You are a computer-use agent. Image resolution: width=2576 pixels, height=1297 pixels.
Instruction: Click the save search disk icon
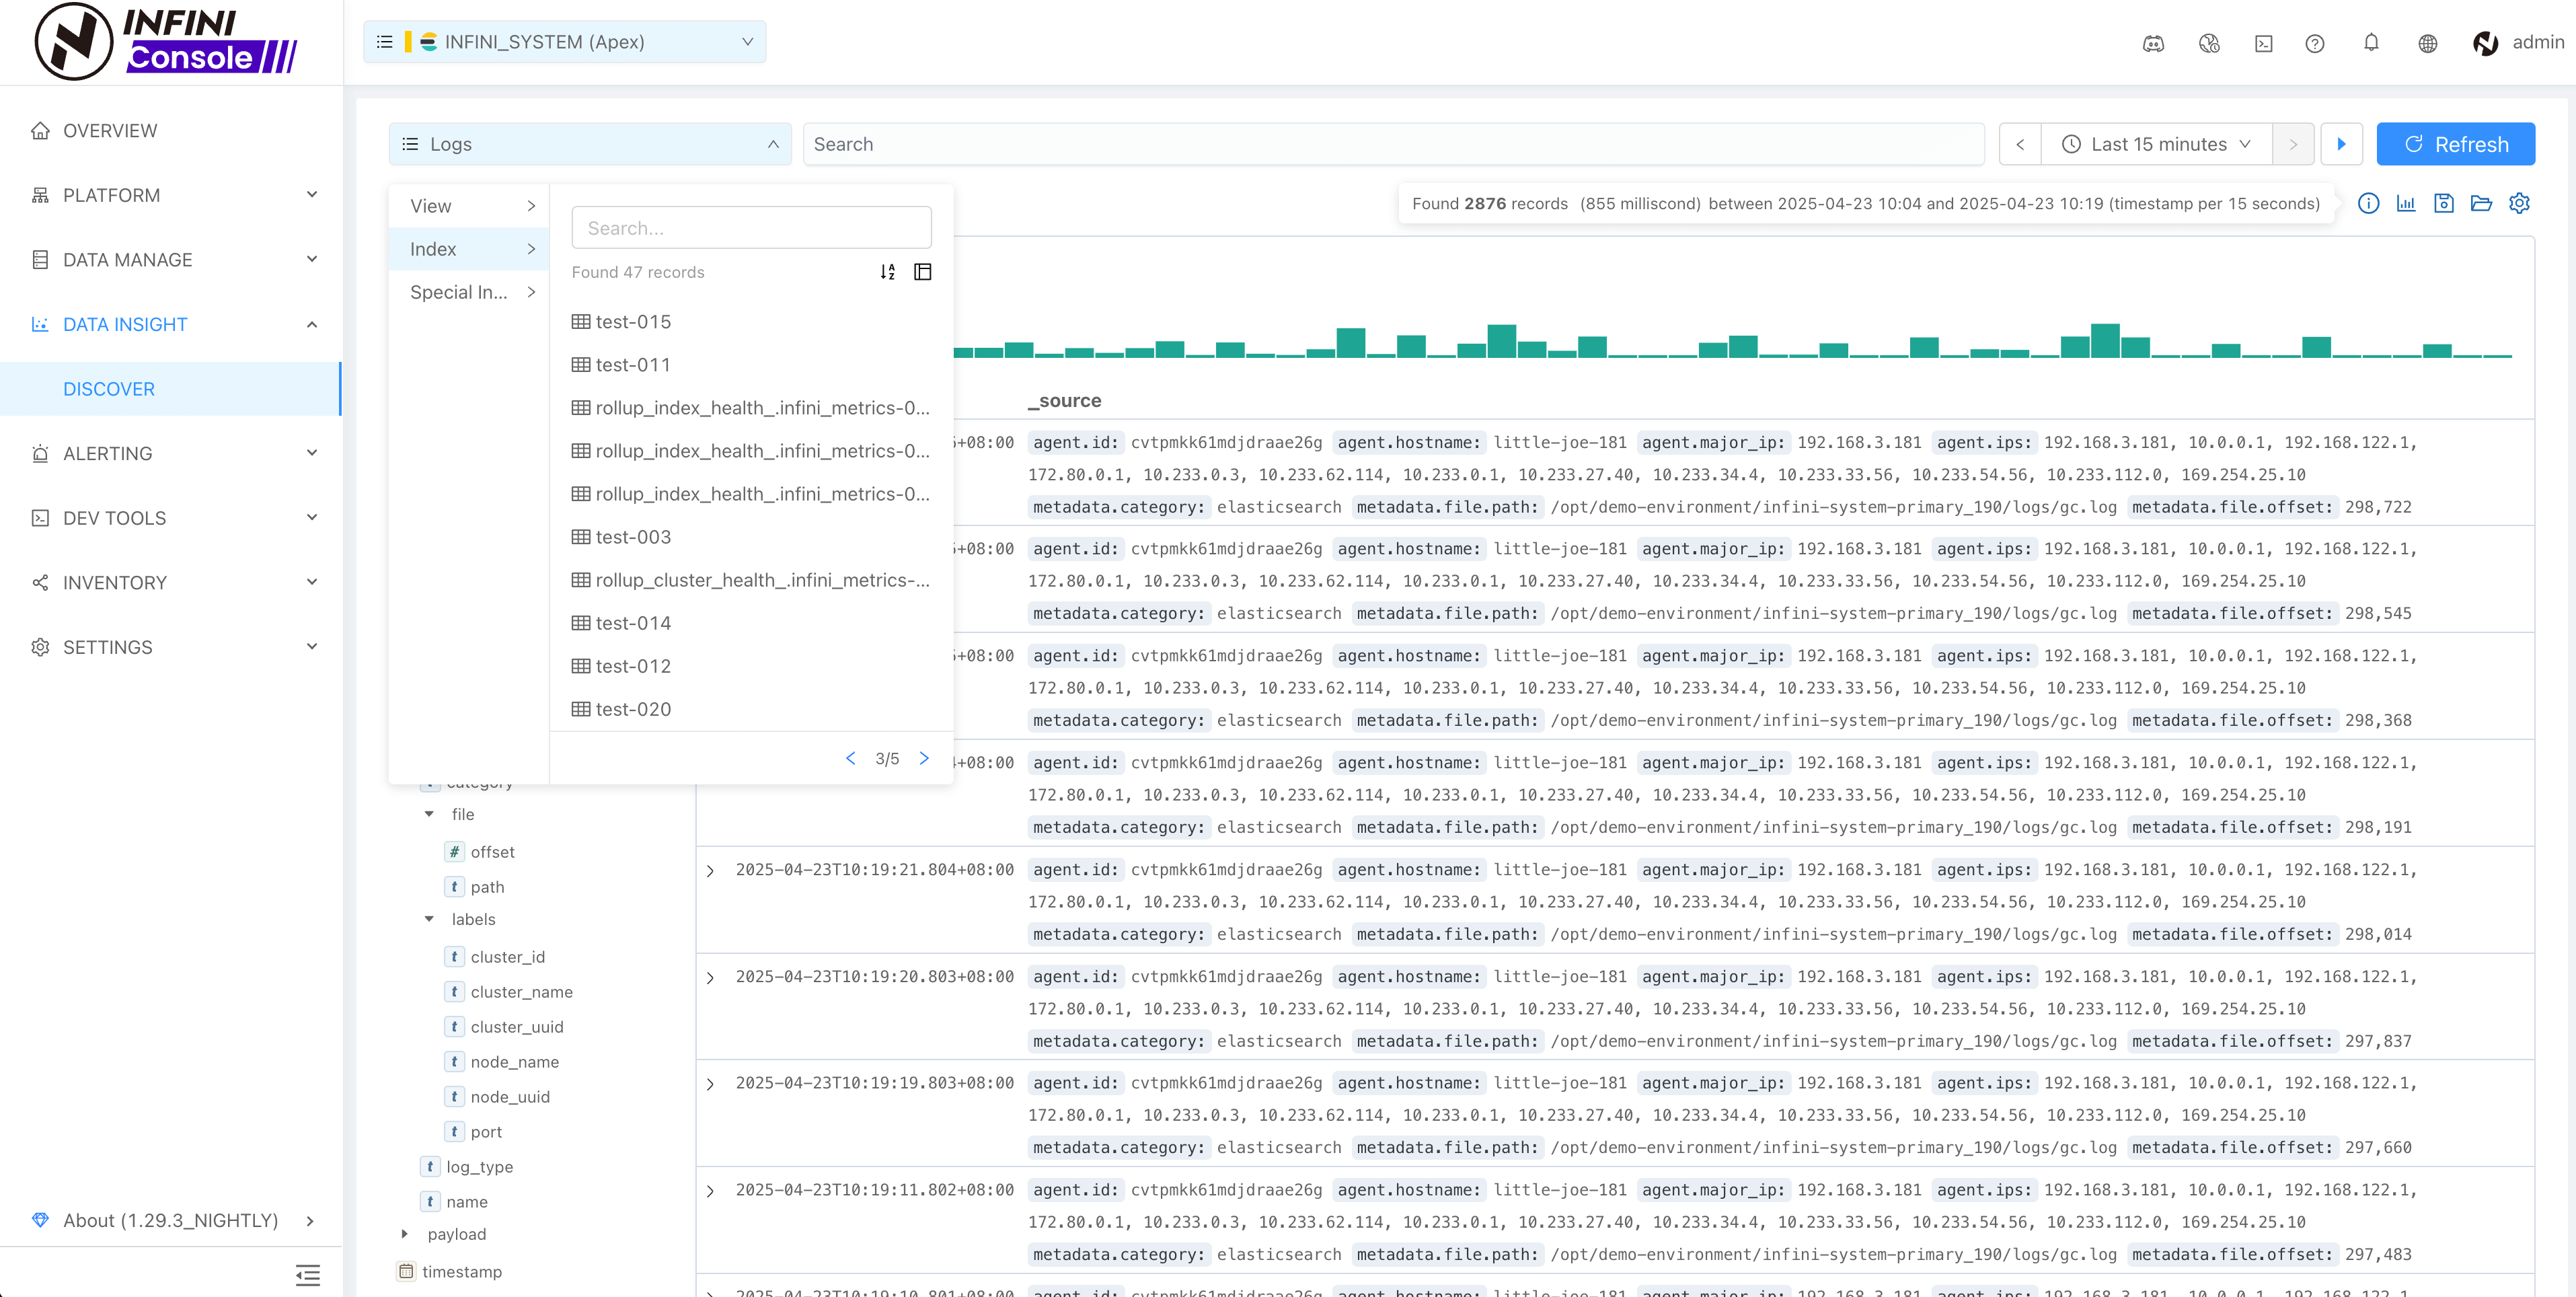pos(2443,204)
